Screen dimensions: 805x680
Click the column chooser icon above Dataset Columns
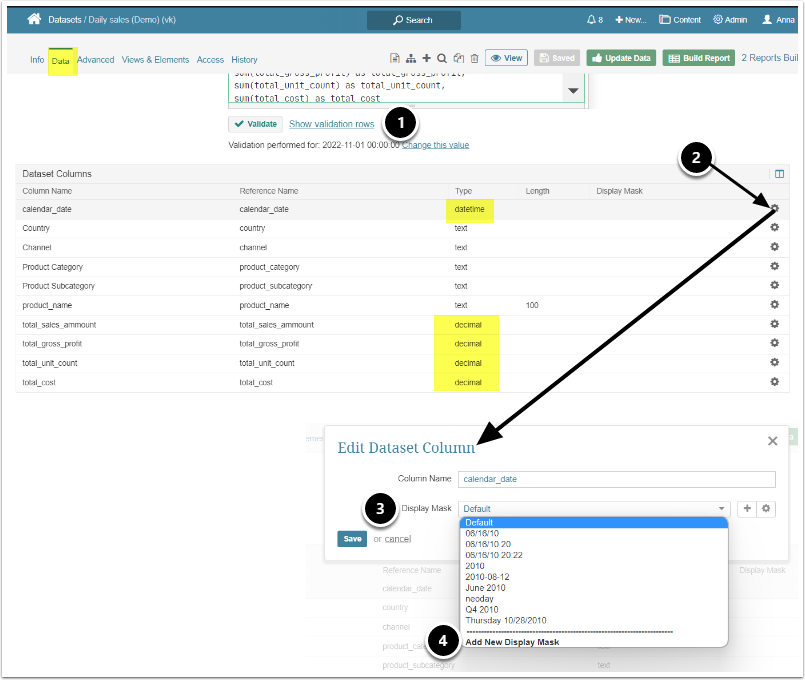tap(779, 172)
